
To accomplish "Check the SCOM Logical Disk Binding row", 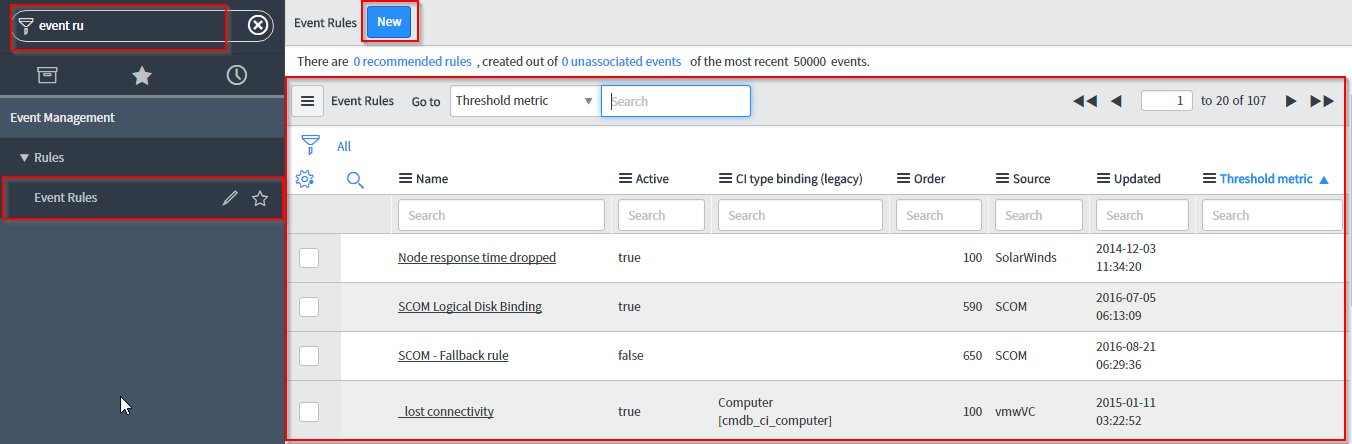I will 309,307.
